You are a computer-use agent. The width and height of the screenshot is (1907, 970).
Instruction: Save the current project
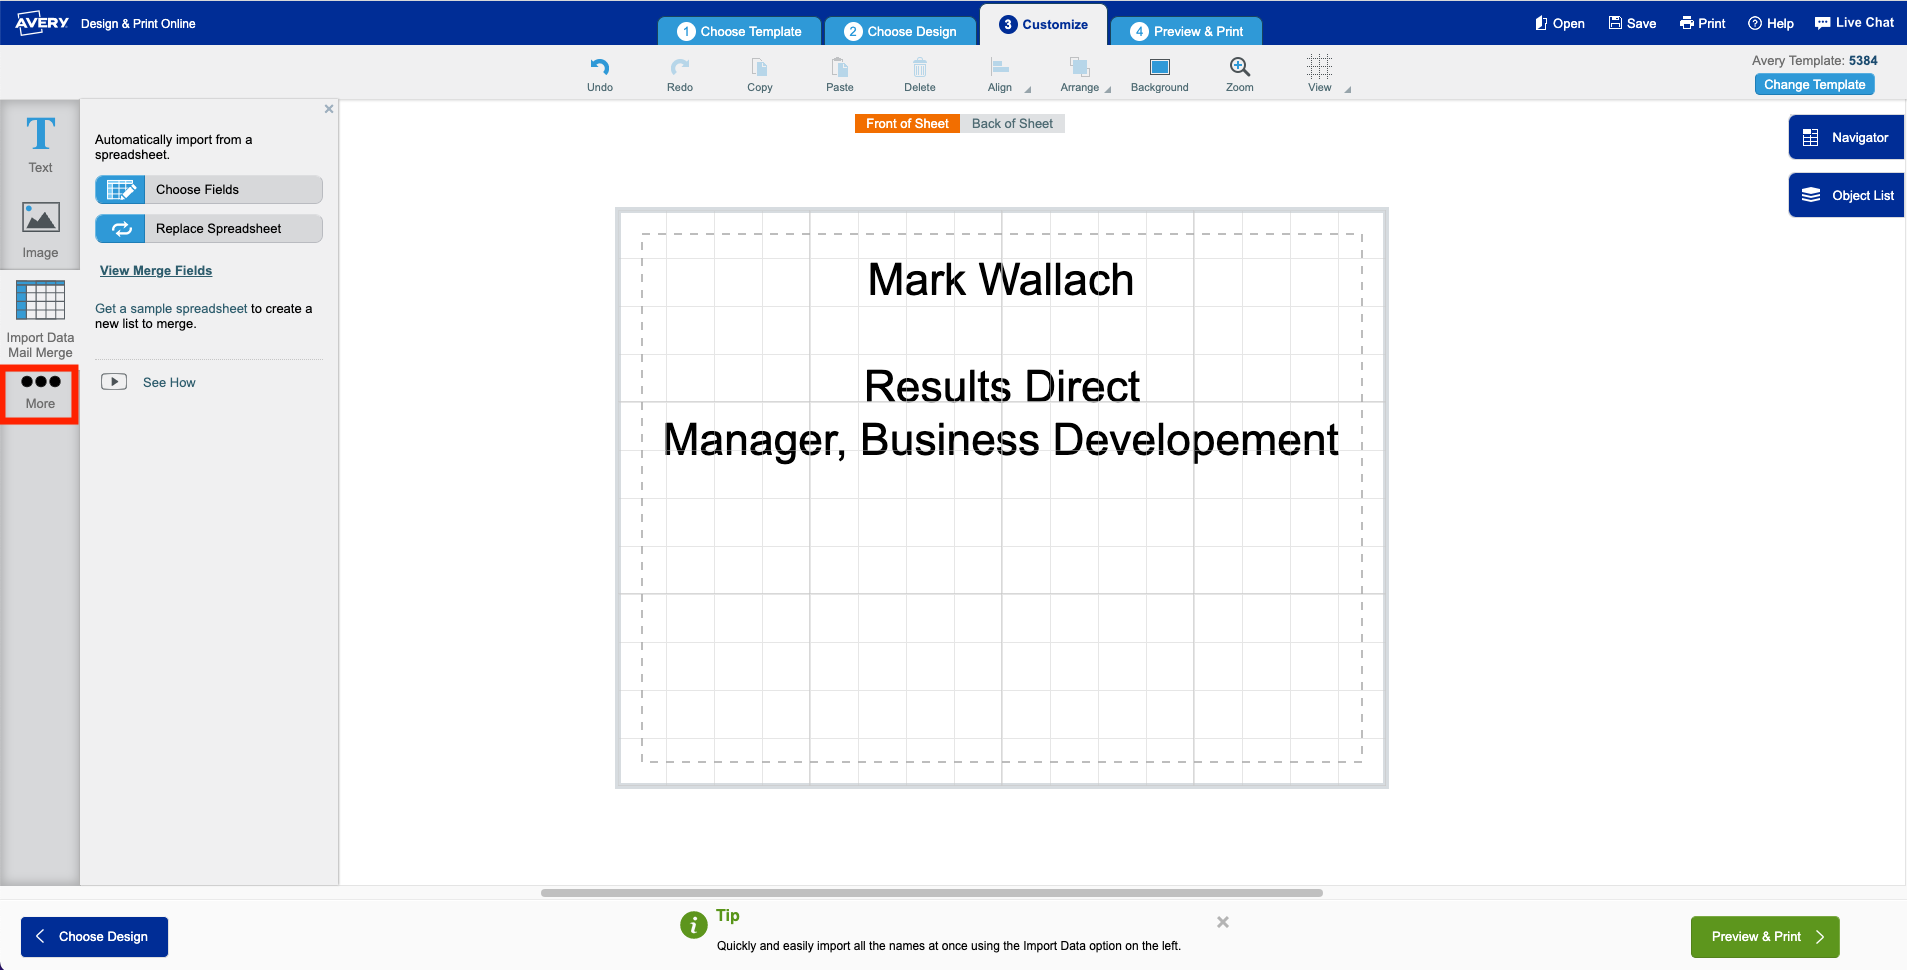point(1632,23)
